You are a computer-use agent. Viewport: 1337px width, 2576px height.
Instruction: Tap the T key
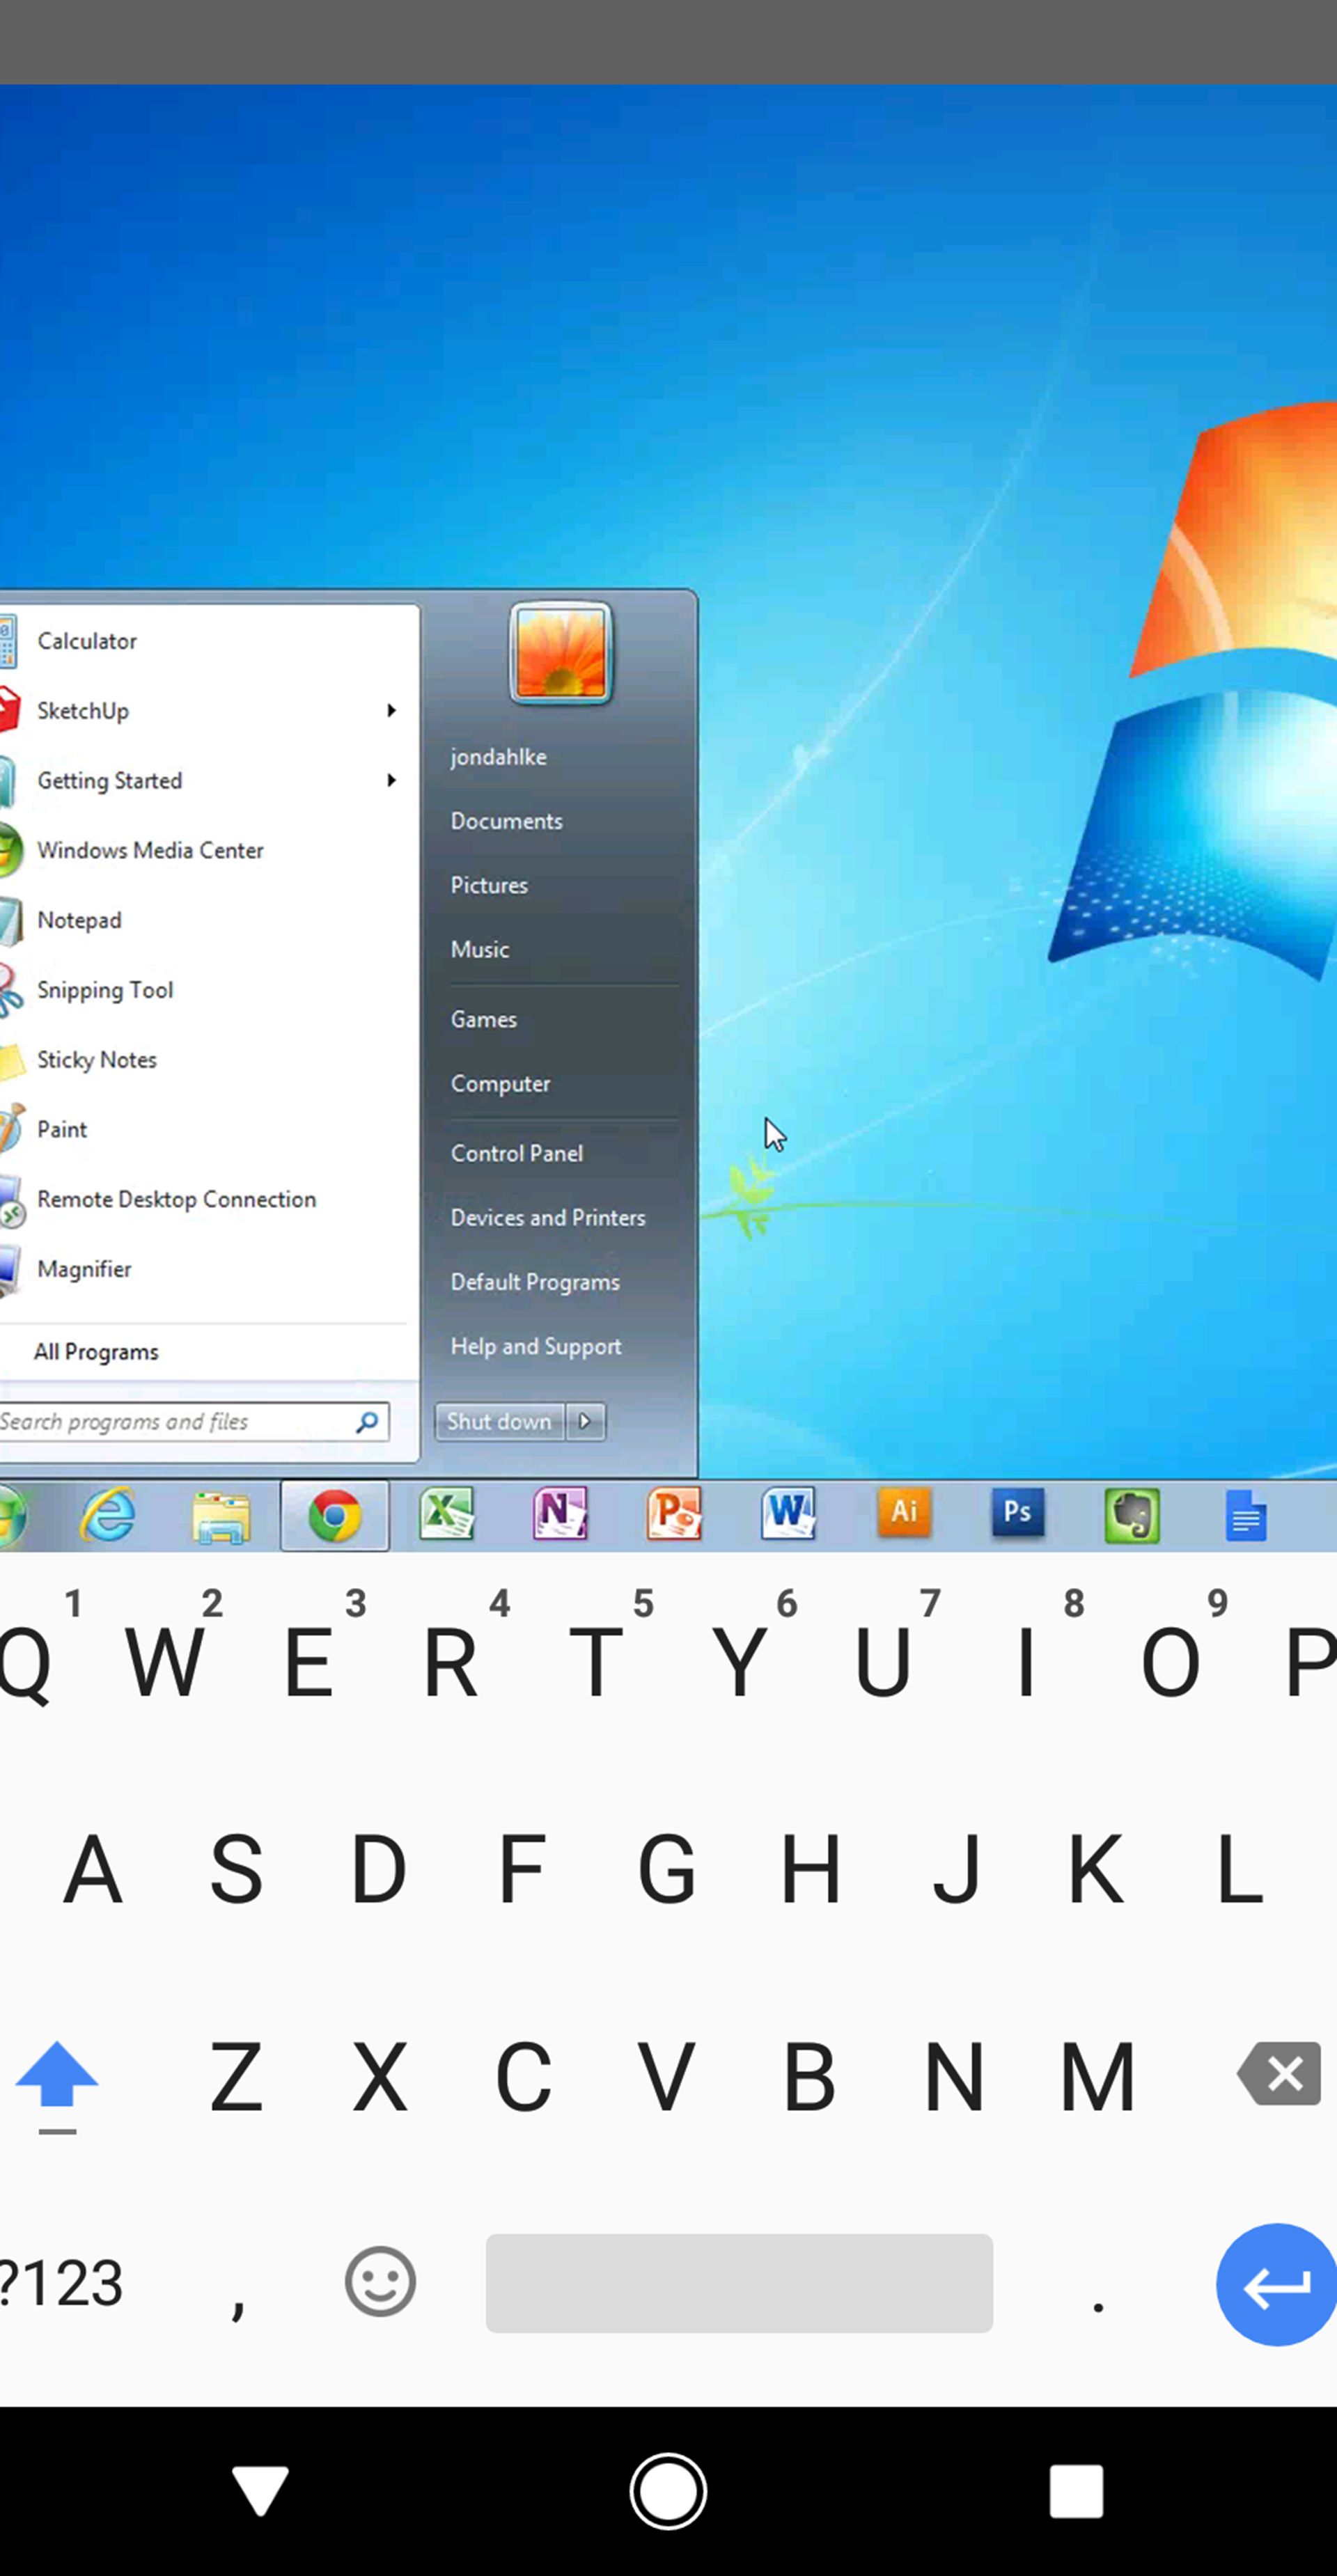[595, 1662]
